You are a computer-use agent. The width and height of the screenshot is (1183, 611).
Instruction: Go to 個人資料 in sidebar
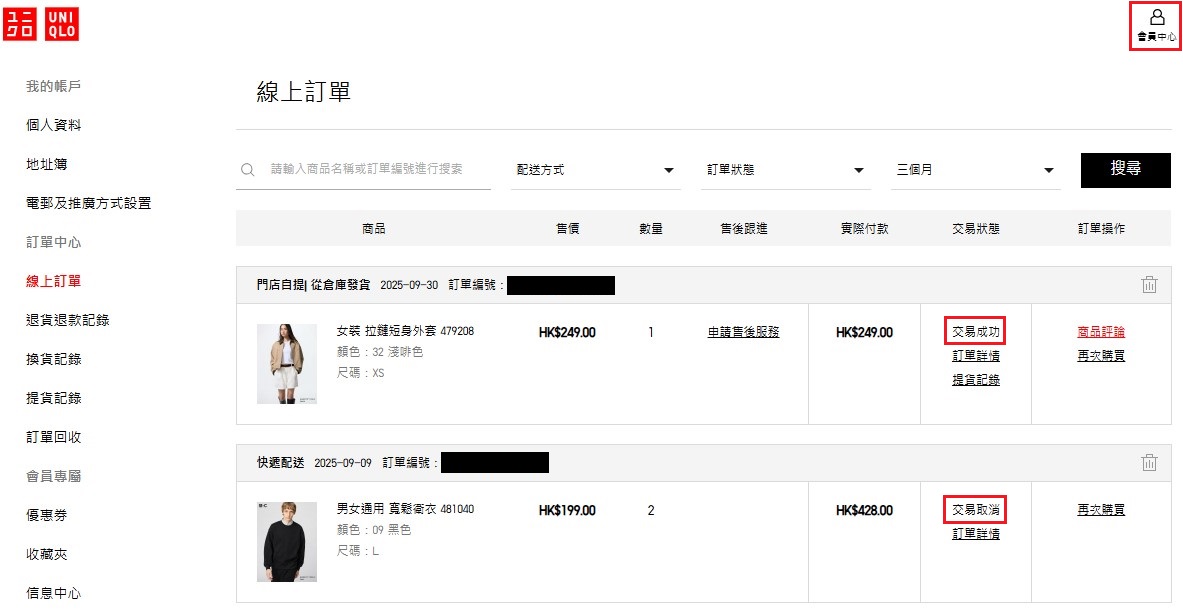click(x=54, y=125)
